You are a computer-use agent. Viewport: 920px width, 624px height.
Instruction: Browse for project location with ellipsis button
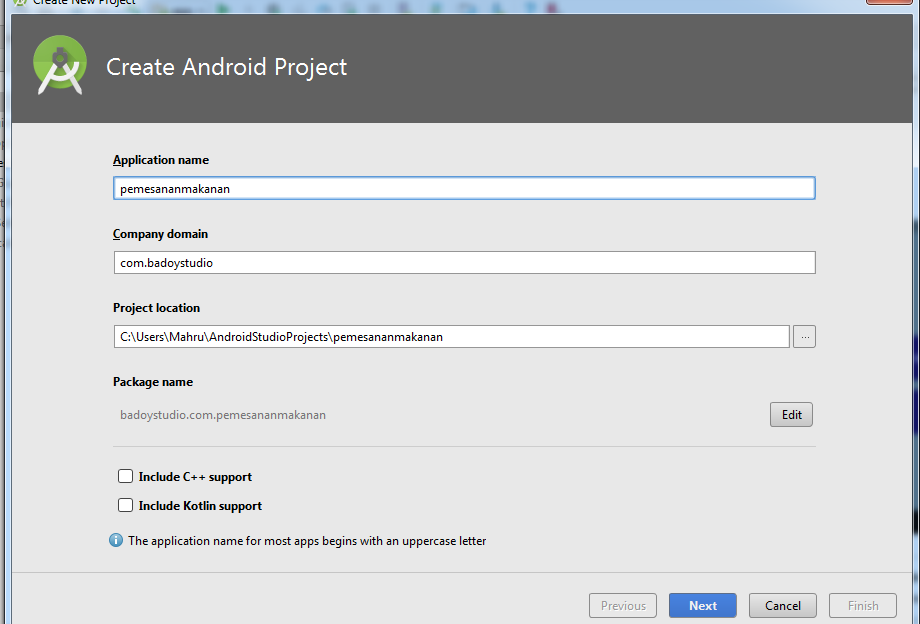804,337
